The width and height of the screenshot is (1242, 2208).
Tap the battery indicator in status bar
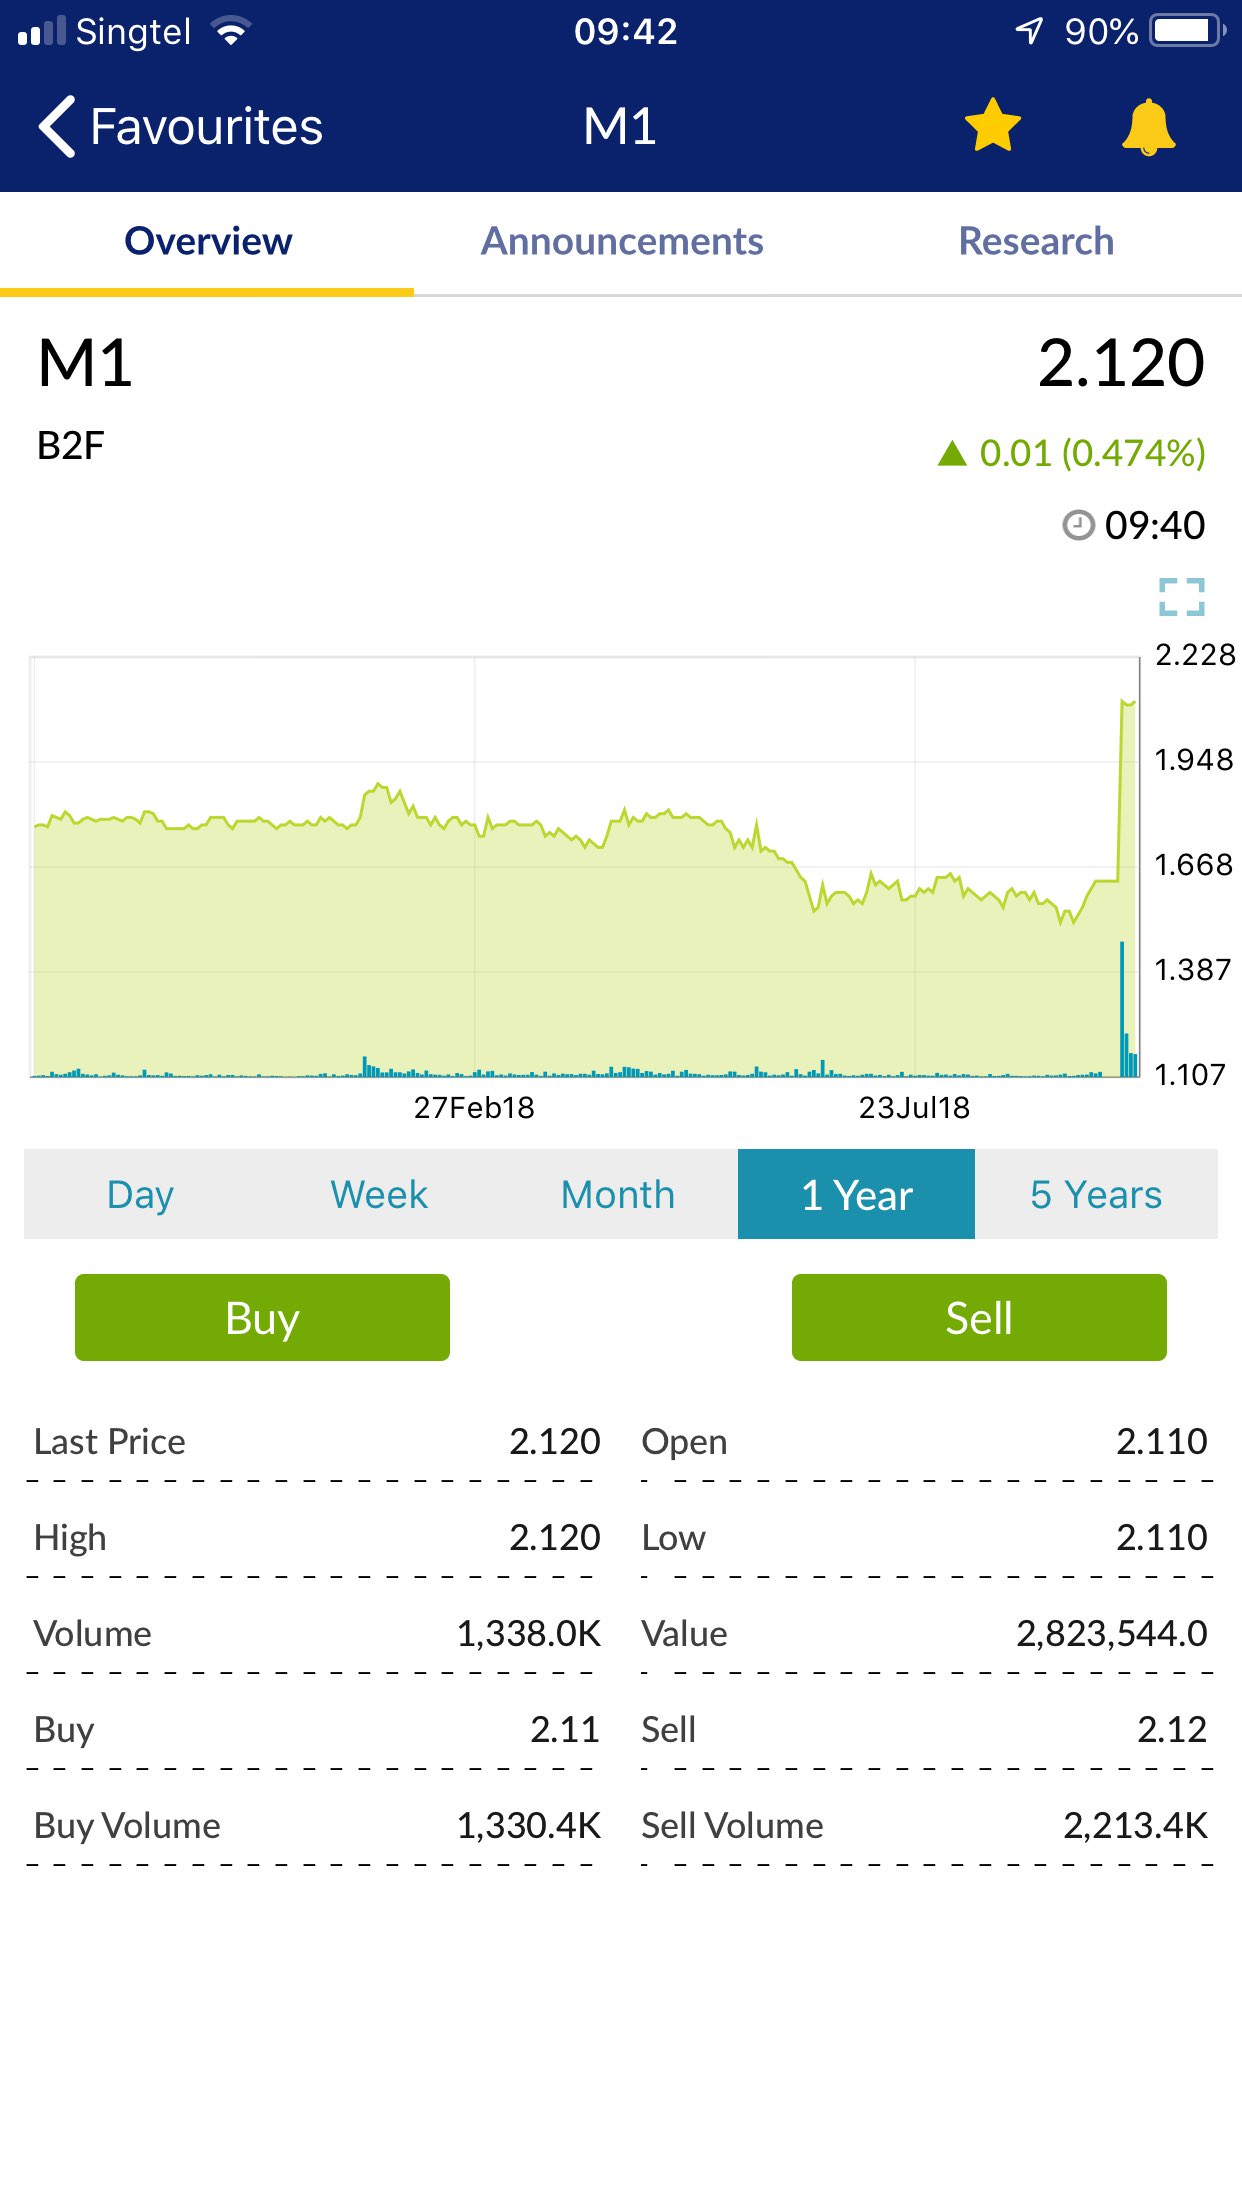coord(1186,31)
